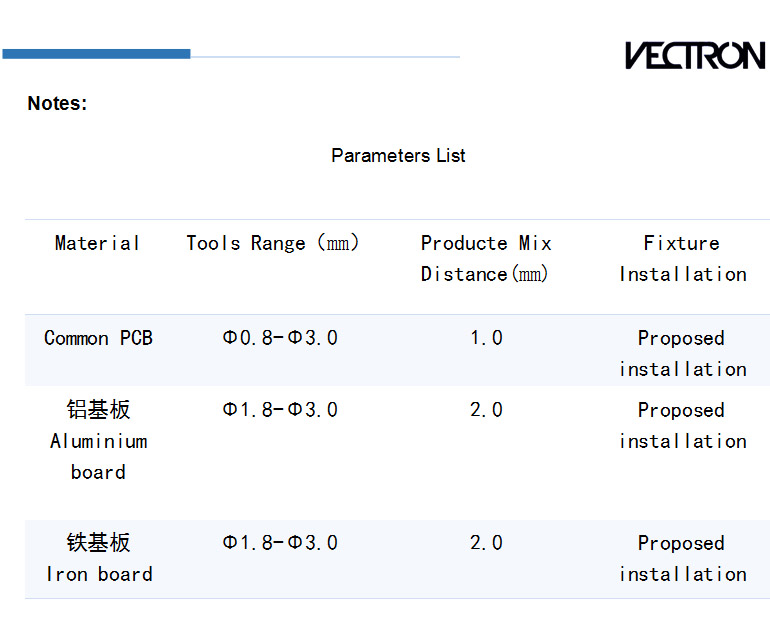Select the Parameters List title

tap(398, 155)
